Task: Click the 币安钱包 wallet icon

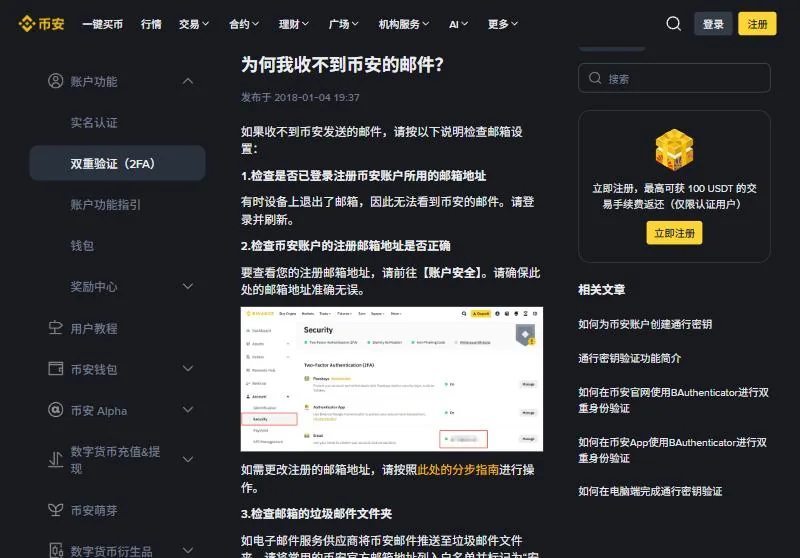Action: coord(55,369)
